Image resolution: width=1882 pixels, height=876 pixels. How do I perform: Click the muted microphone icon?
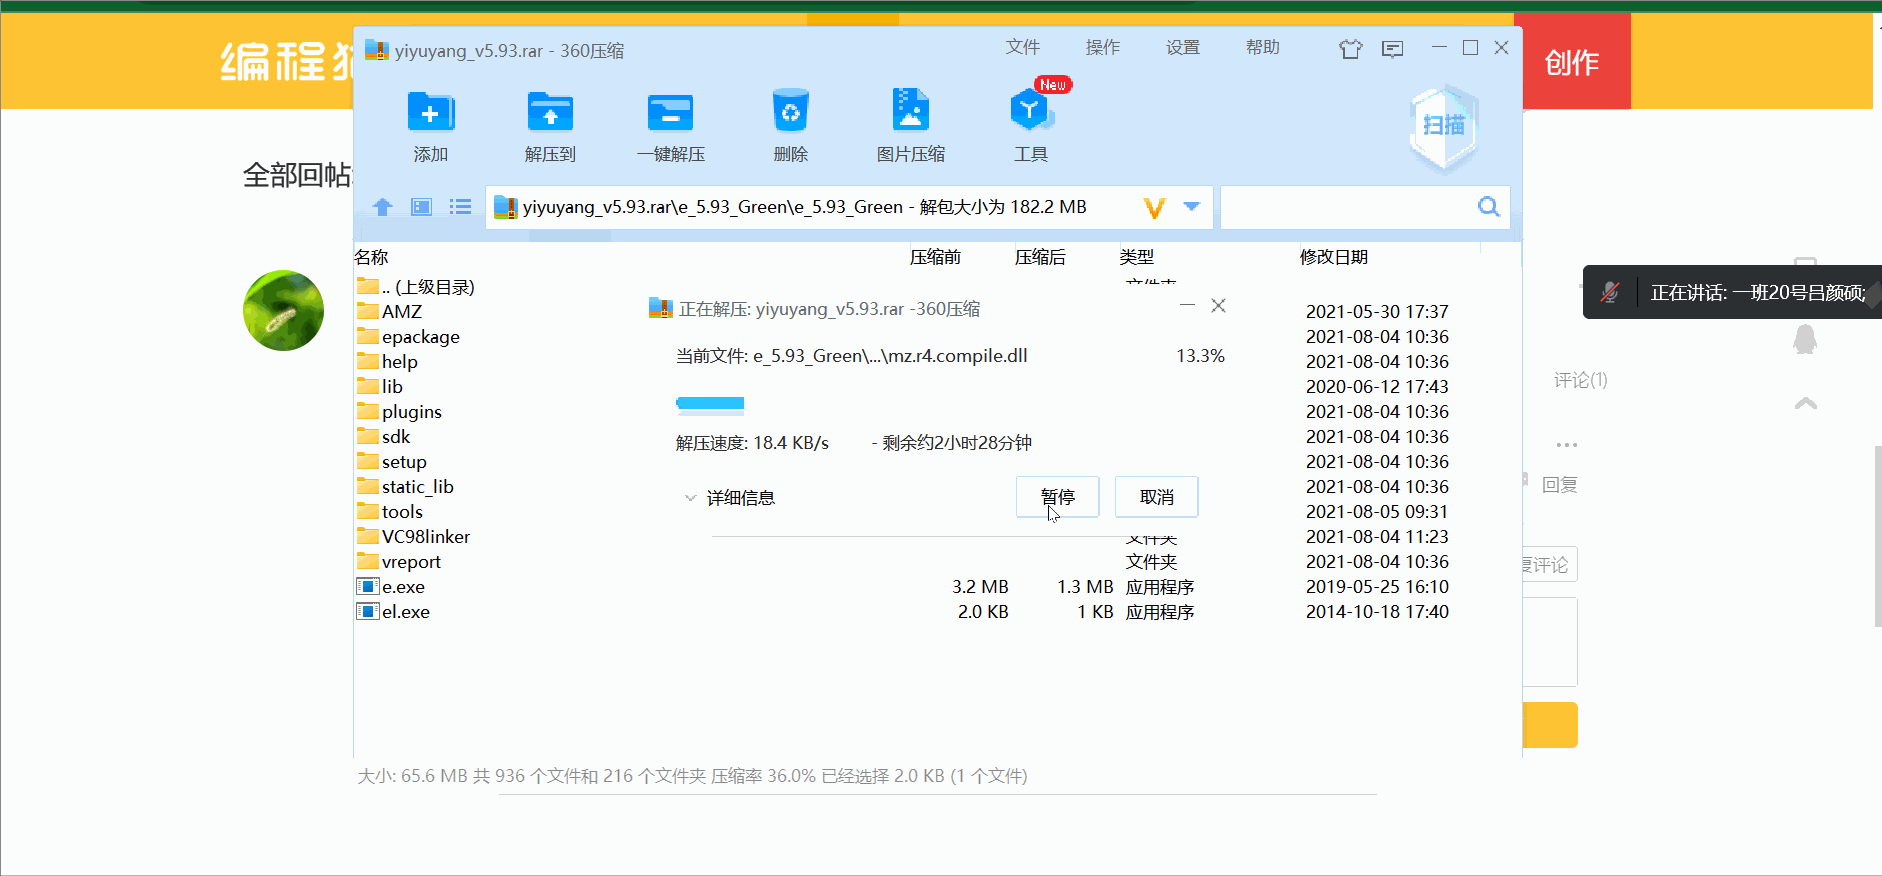point(1610,292)
